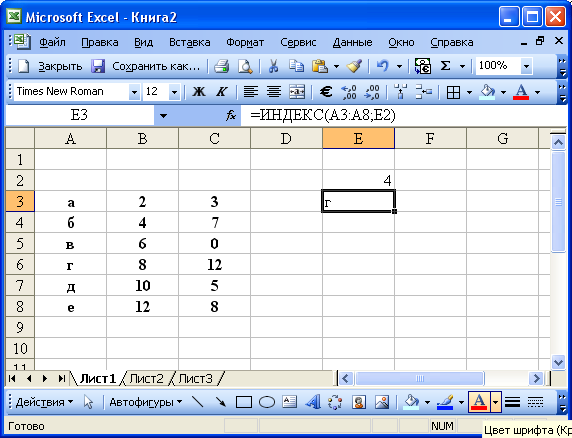
Task: Open the Вставка menu
Action: point(189,42)
